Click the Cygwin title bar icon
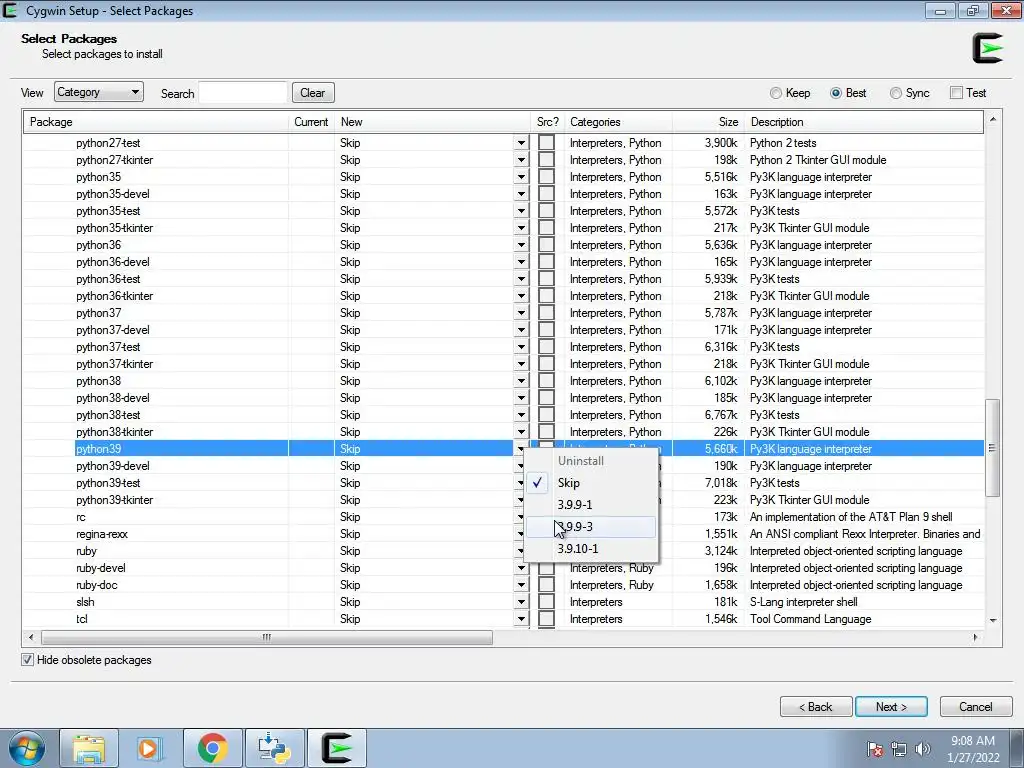This screenshot has height=768, width=1024. 10,10
